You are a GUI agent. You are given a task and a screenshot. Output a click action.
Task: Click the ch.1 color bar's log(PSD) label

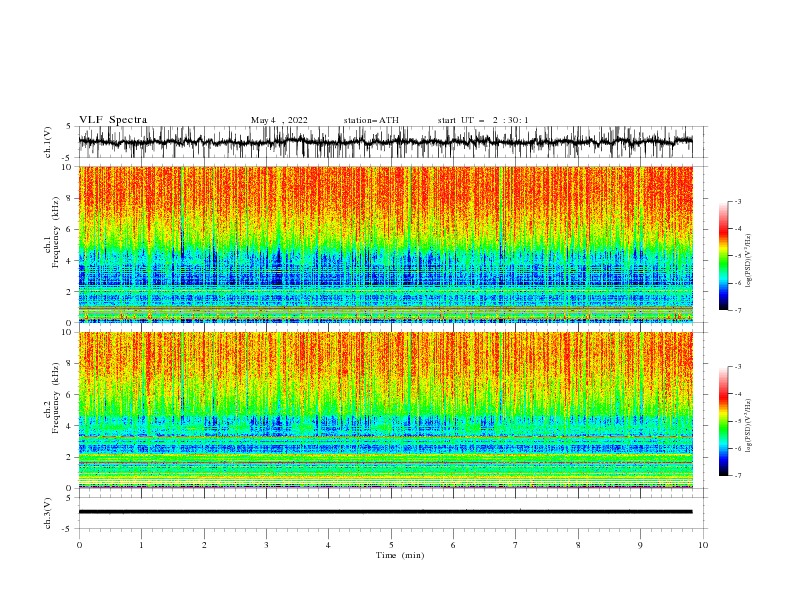click(x=748, y=261)
